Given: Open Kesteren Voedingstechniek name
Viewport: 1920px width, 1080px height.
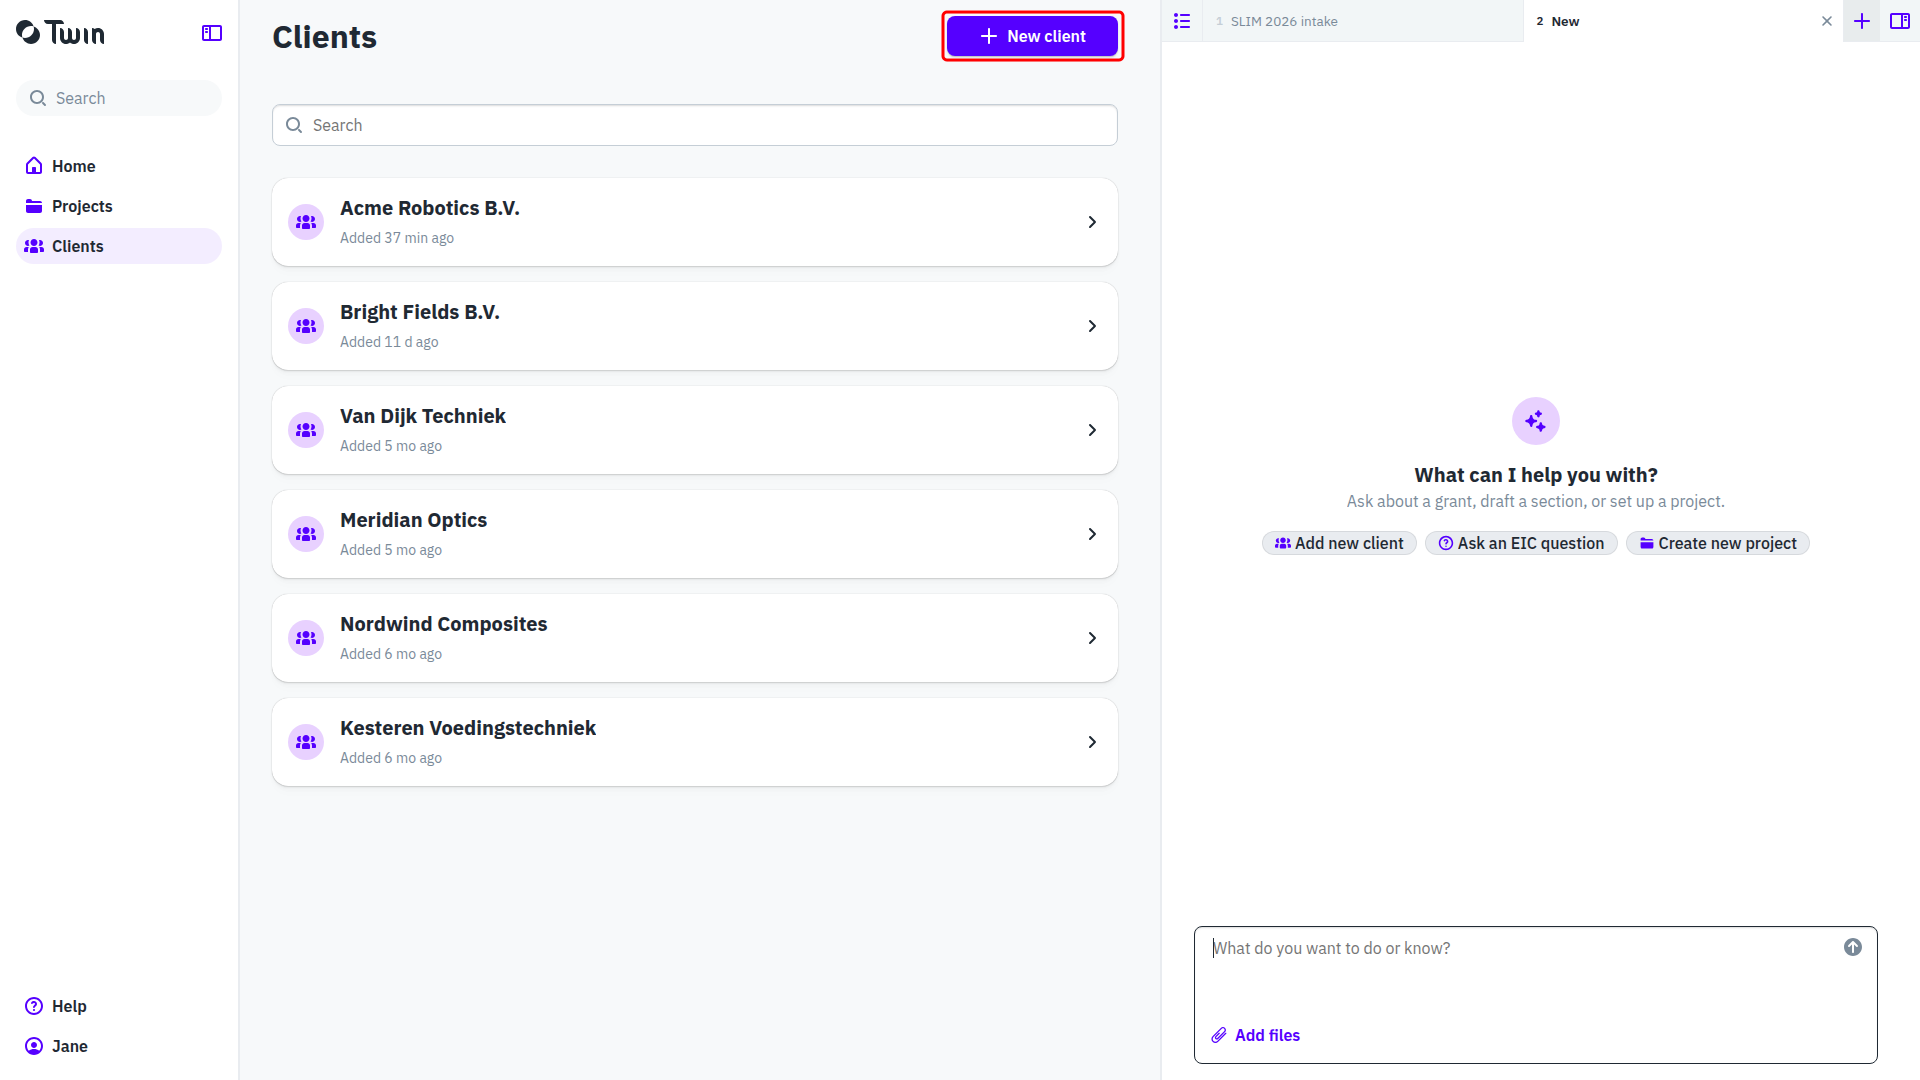Looking at the screenshot, I should (468, 728).
